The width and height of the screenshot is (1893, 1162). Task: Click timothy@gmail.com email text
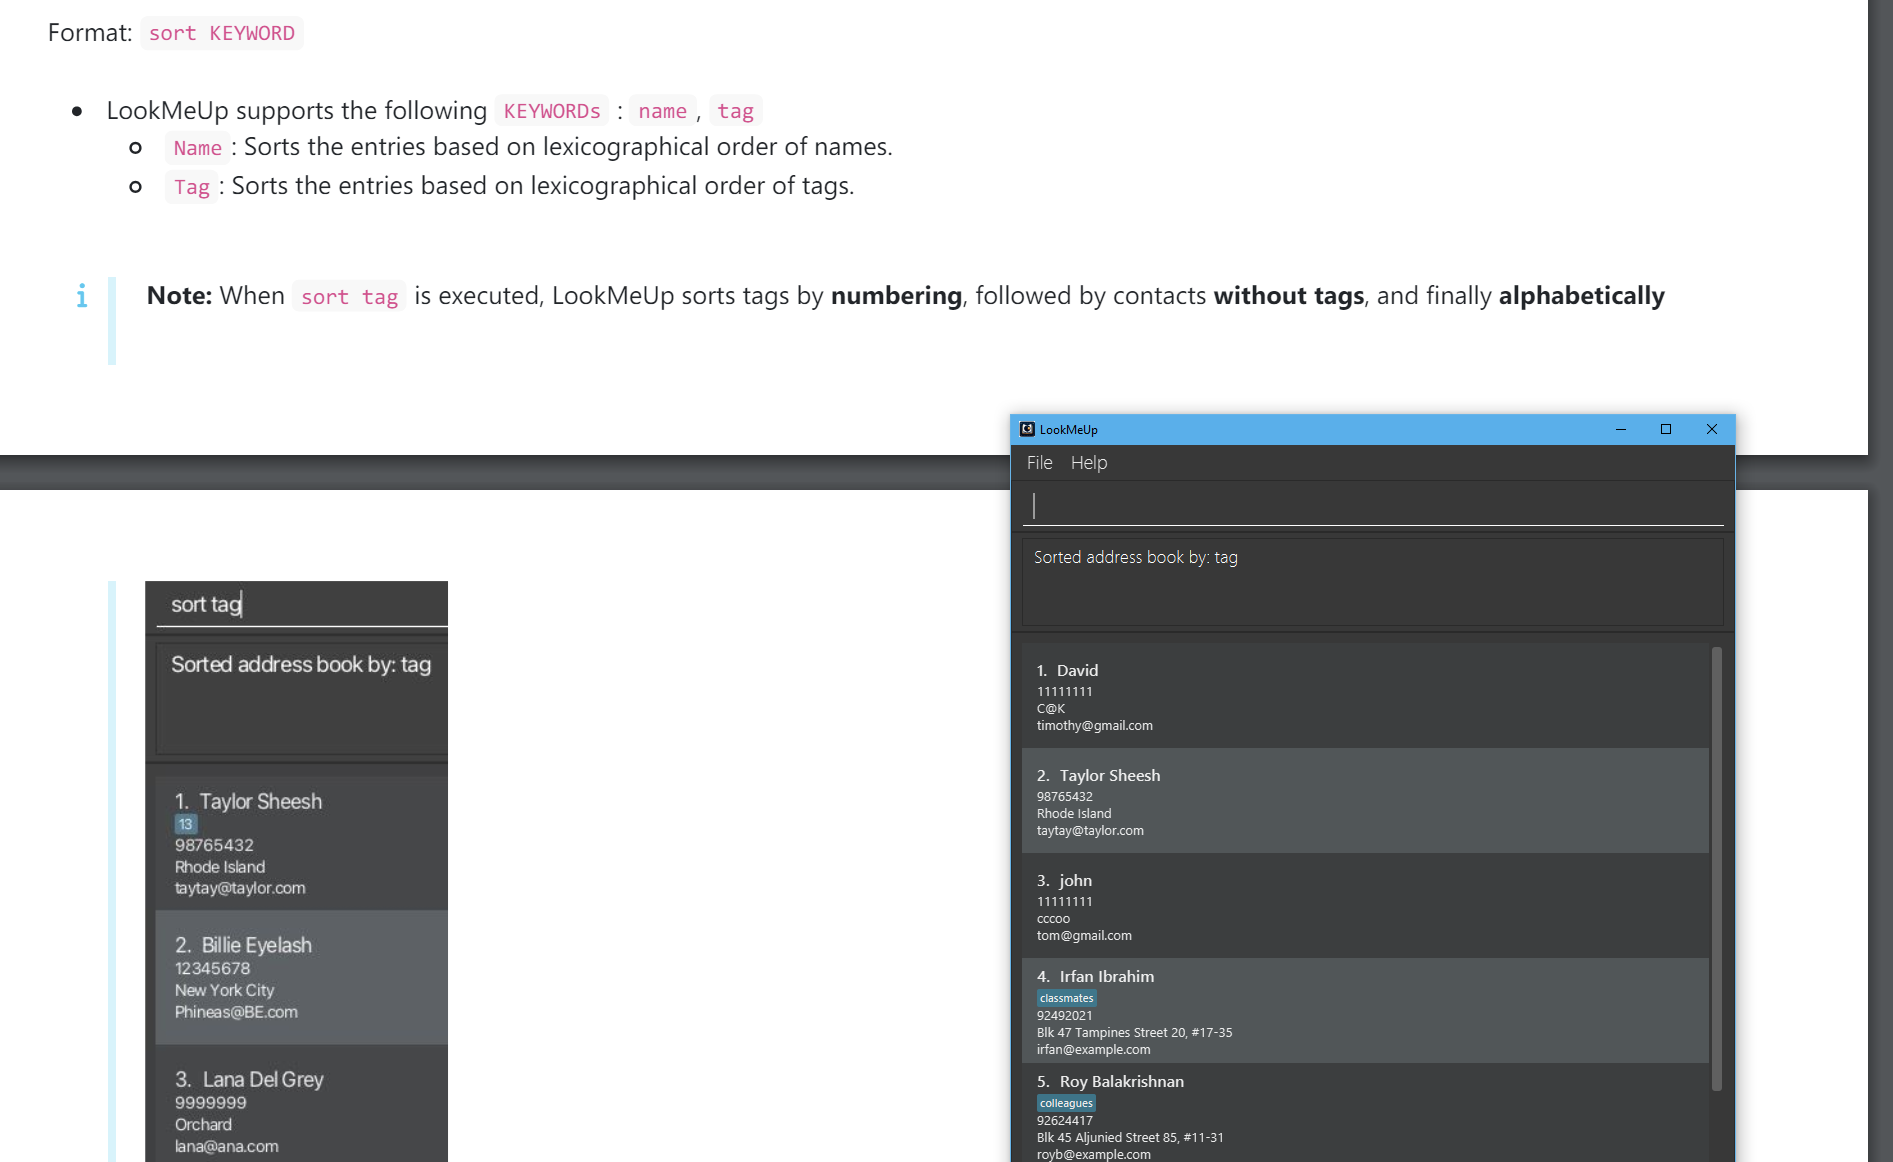[1094, 725]
